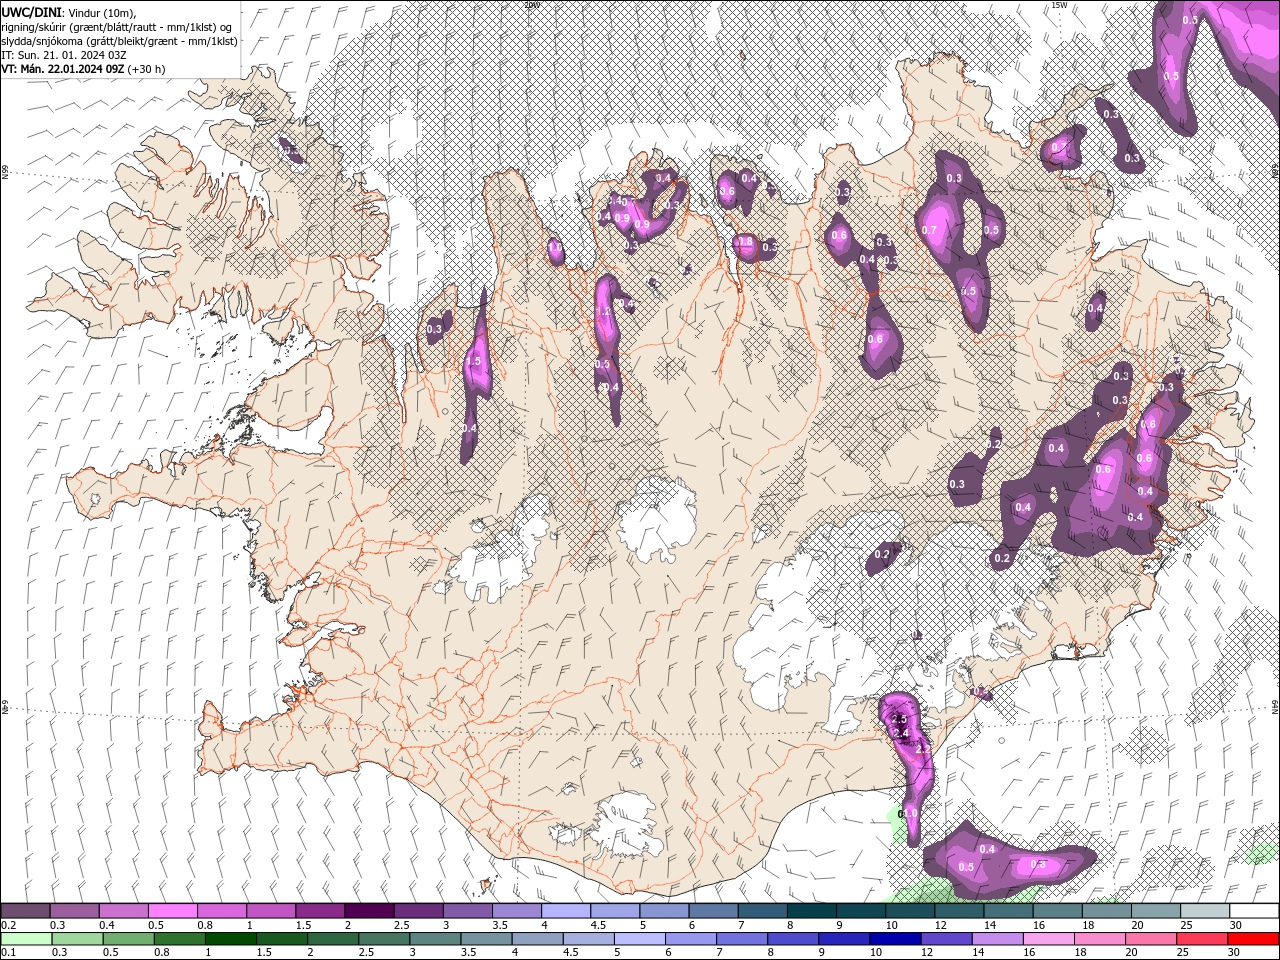Select the lower legend swatch starting at 2.5
The height and width of the screenshot is (960, 1280).
click(x=384, y=939)
